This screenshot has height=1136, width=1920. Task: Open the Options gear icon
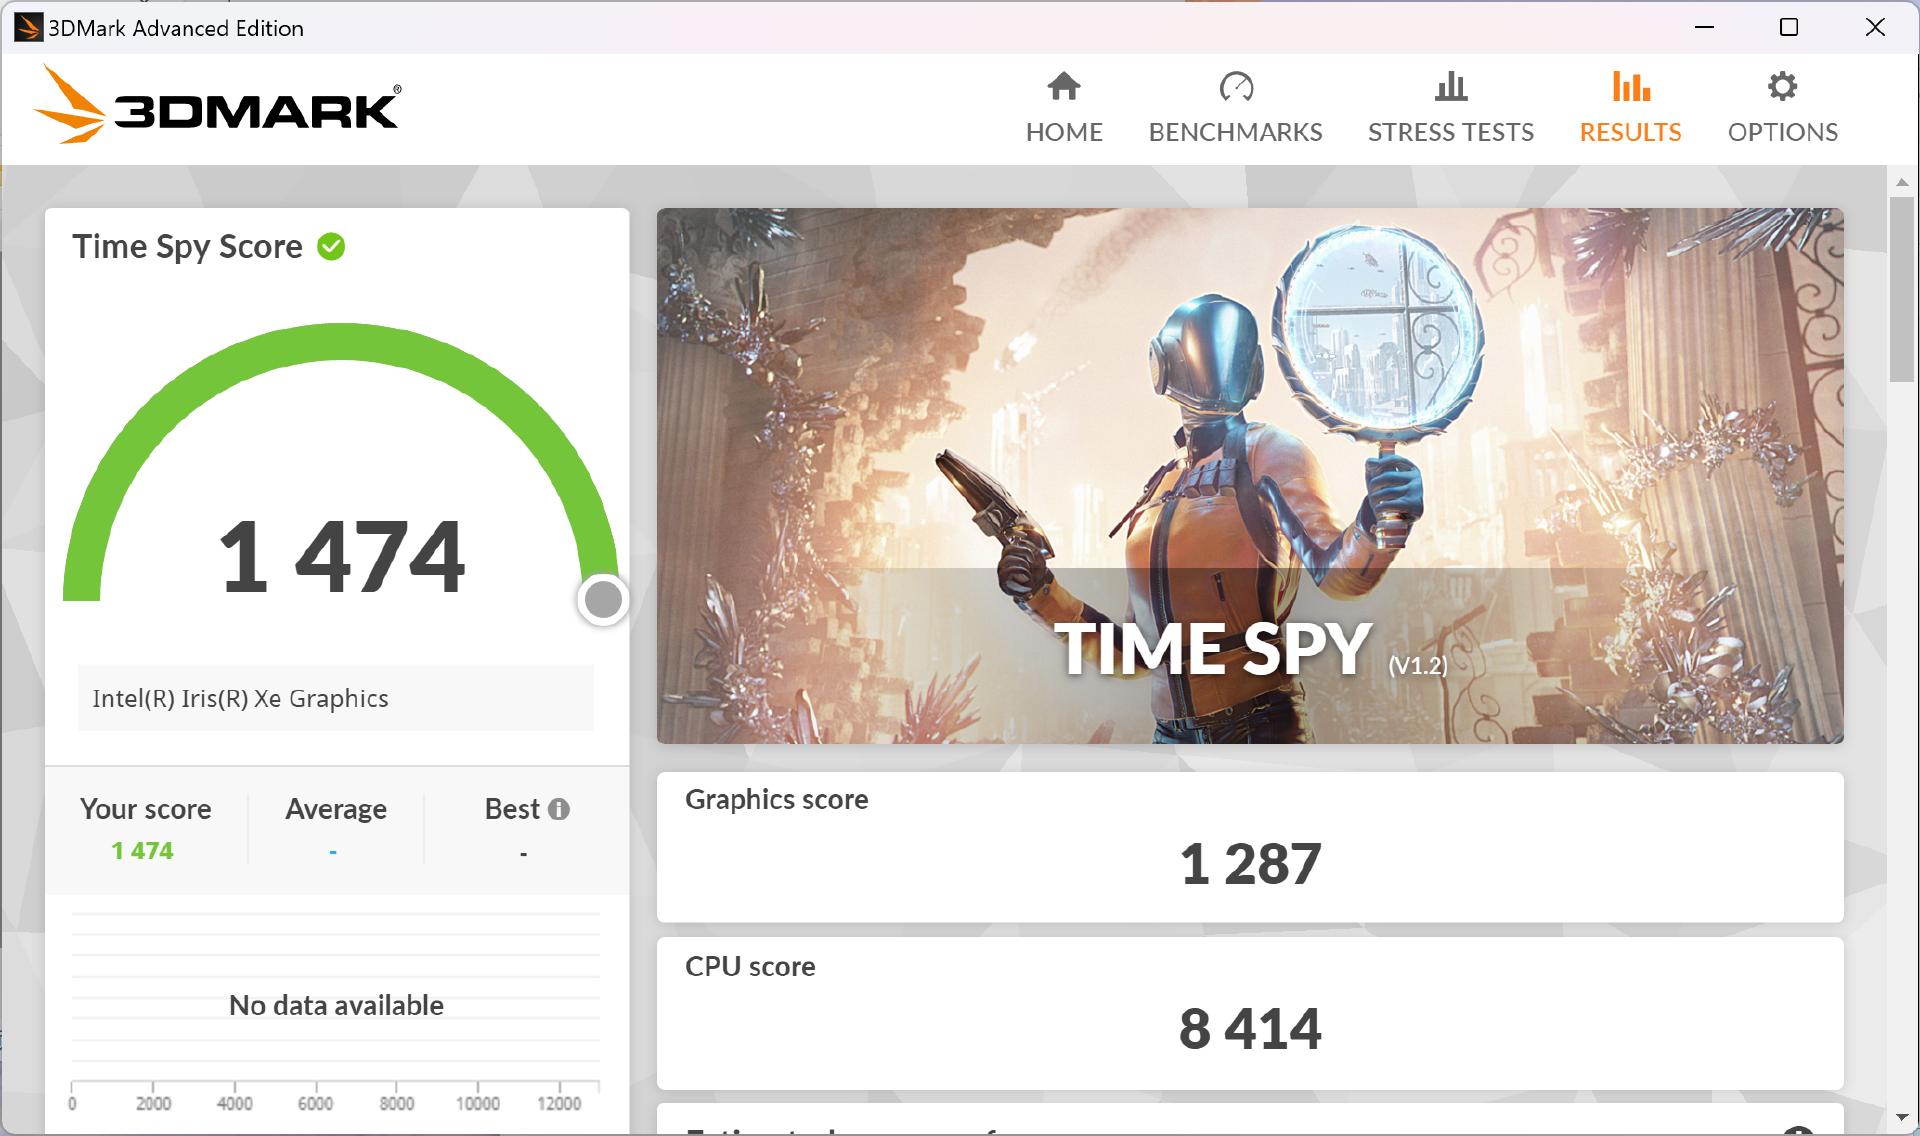(x=1781, y=87)
